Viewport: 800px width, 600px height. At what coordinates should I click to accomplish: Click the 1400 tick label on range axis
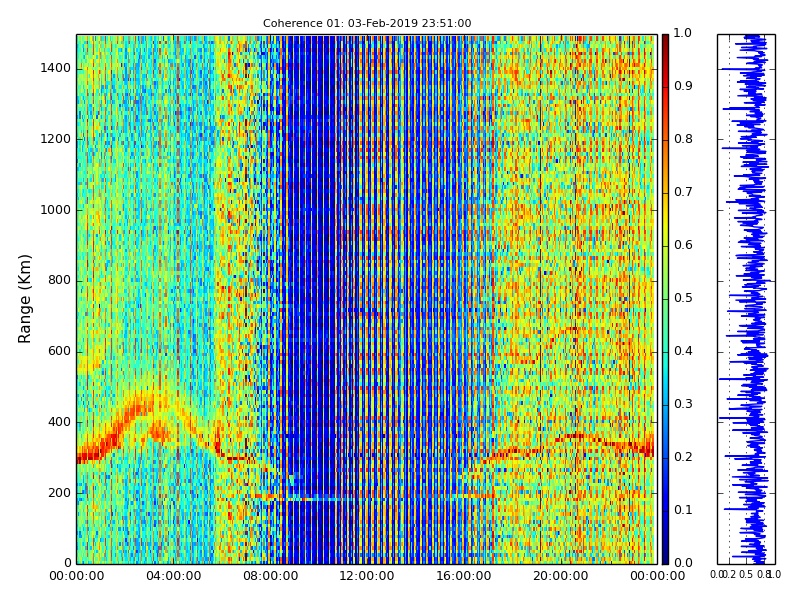click(56, 68)
